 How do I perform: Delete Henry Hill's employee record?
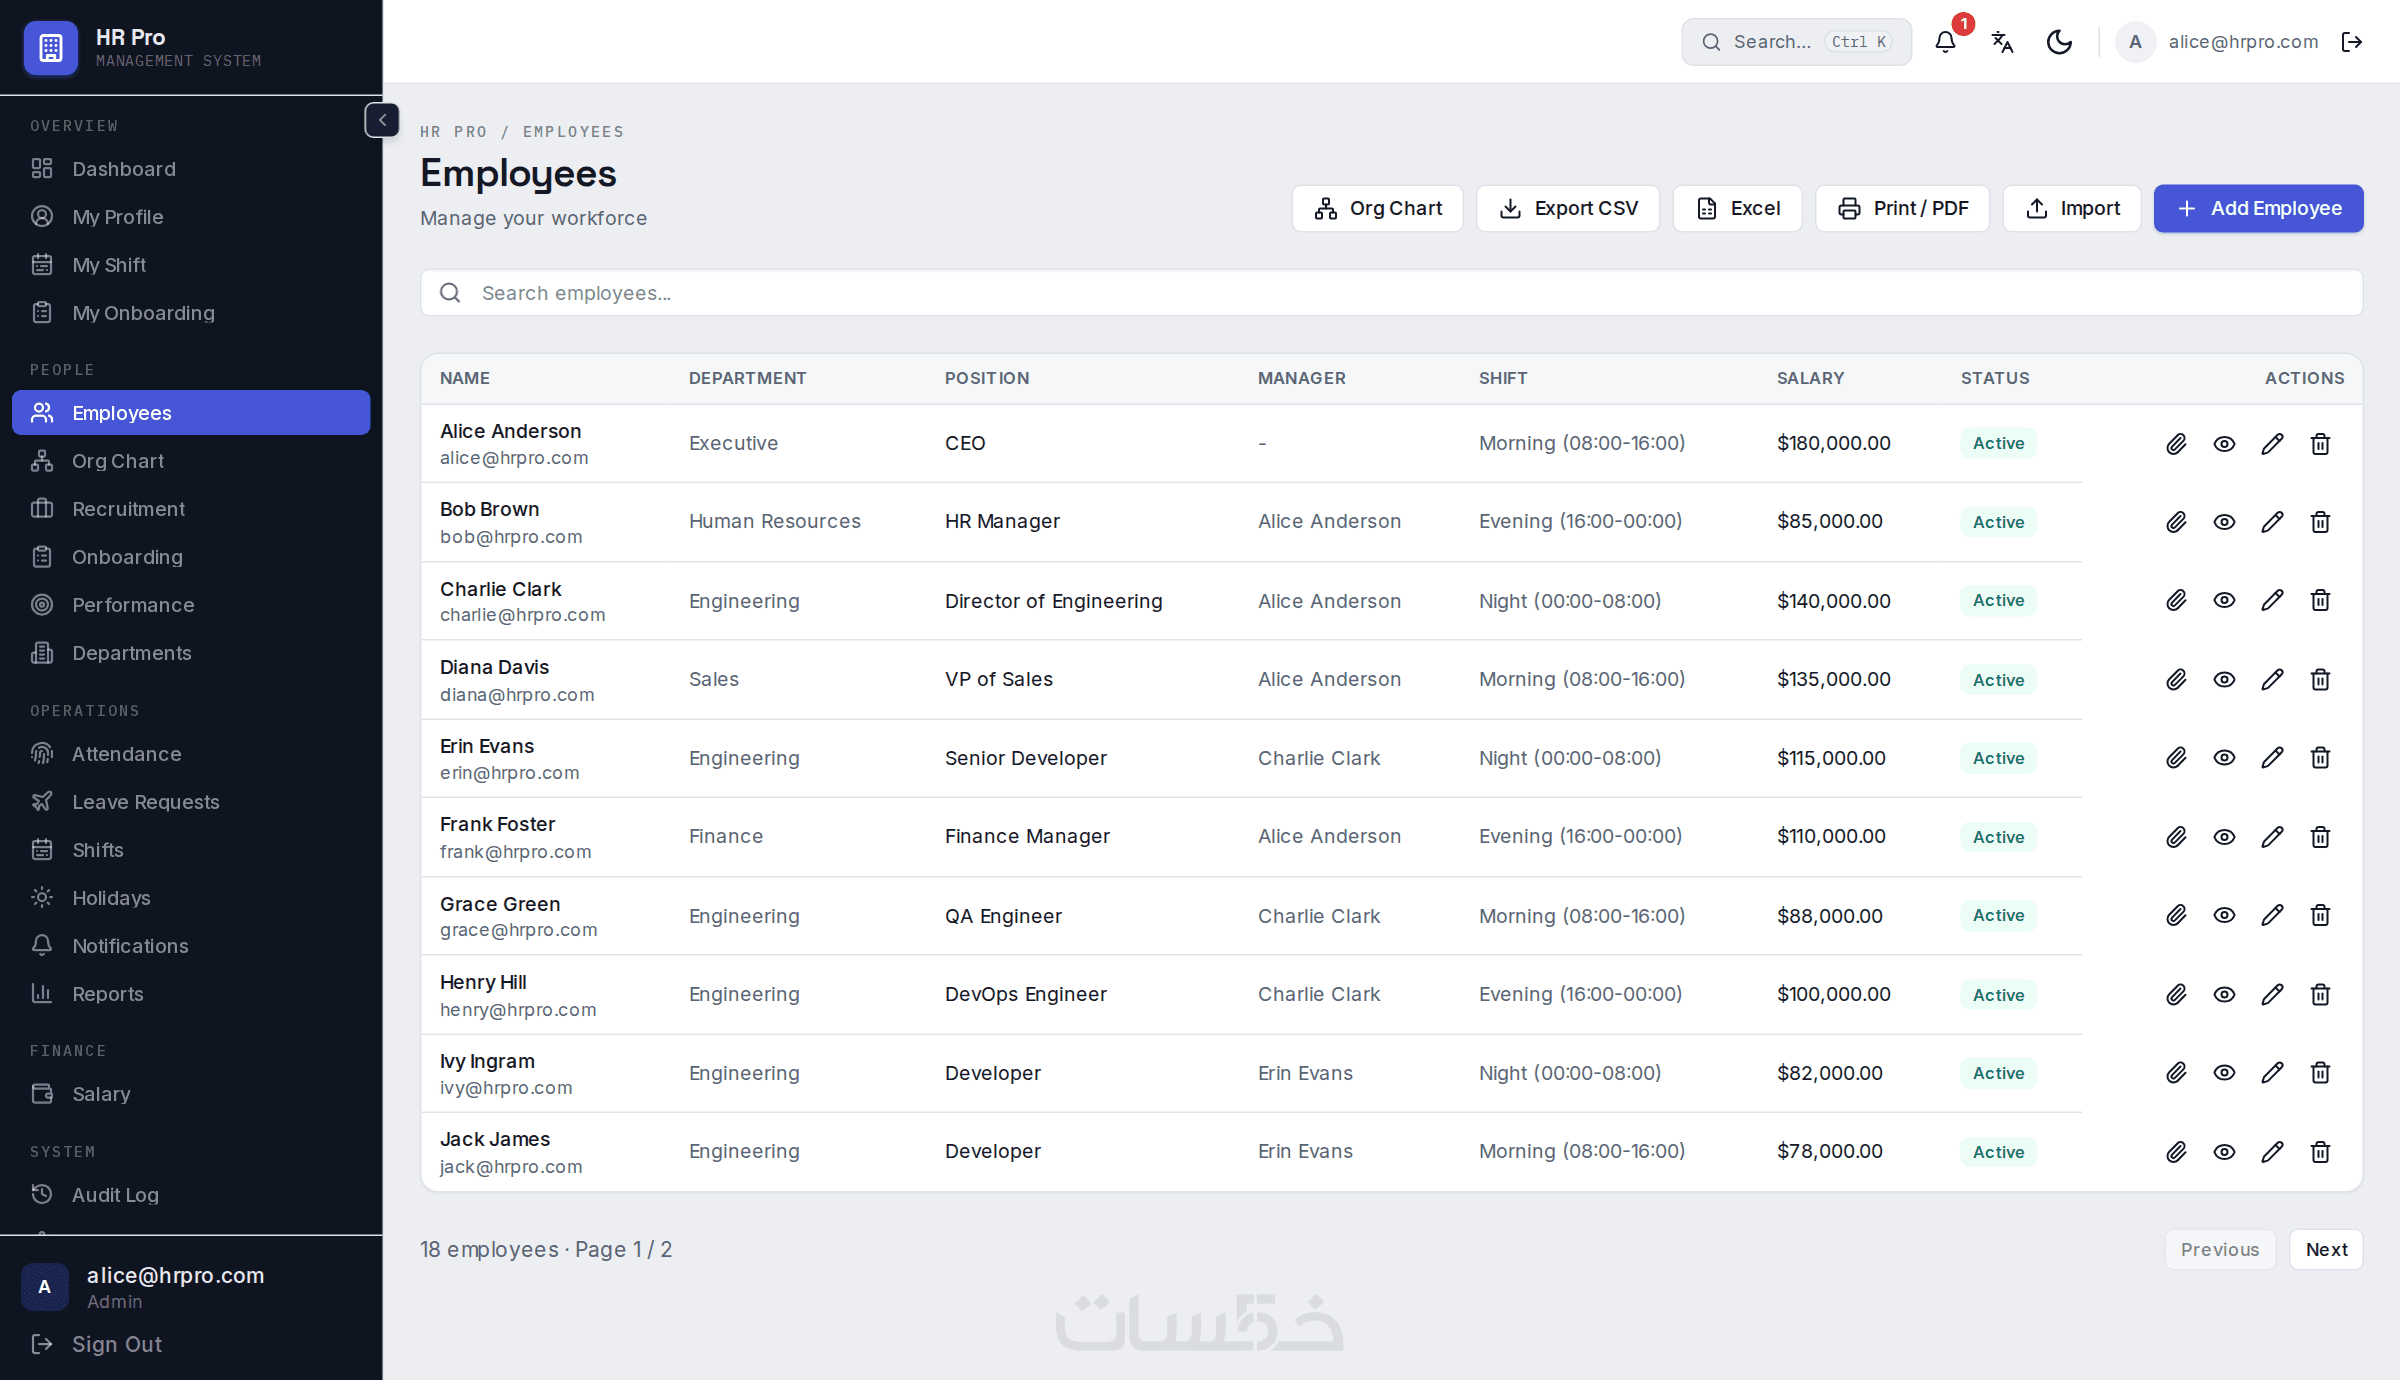2320,994
